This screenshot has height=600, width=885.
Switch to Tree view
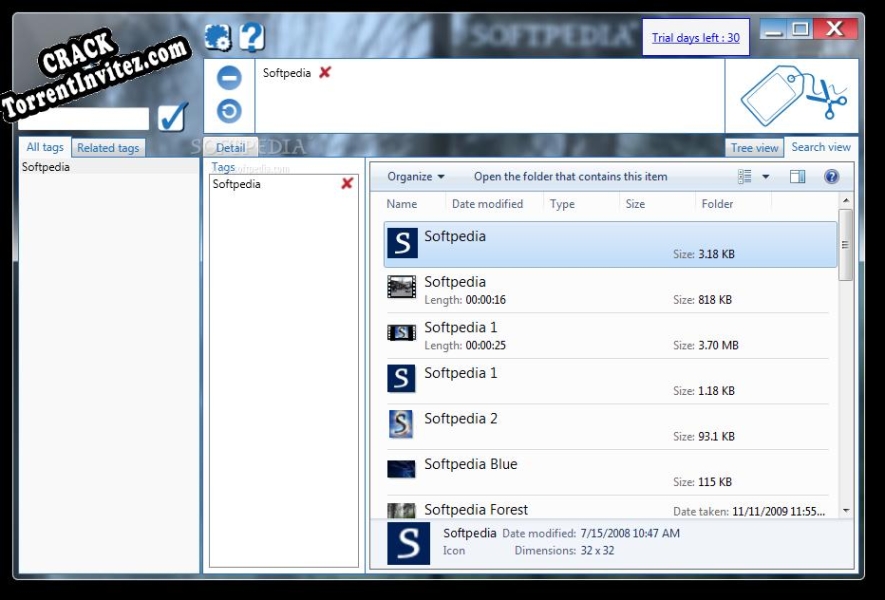753,147
